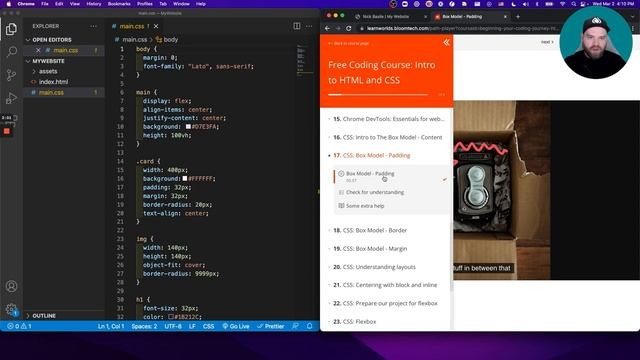Viewport: 640px width, 360px height.
Task: Click Back to course page link
Action: (x=349, y=43)
